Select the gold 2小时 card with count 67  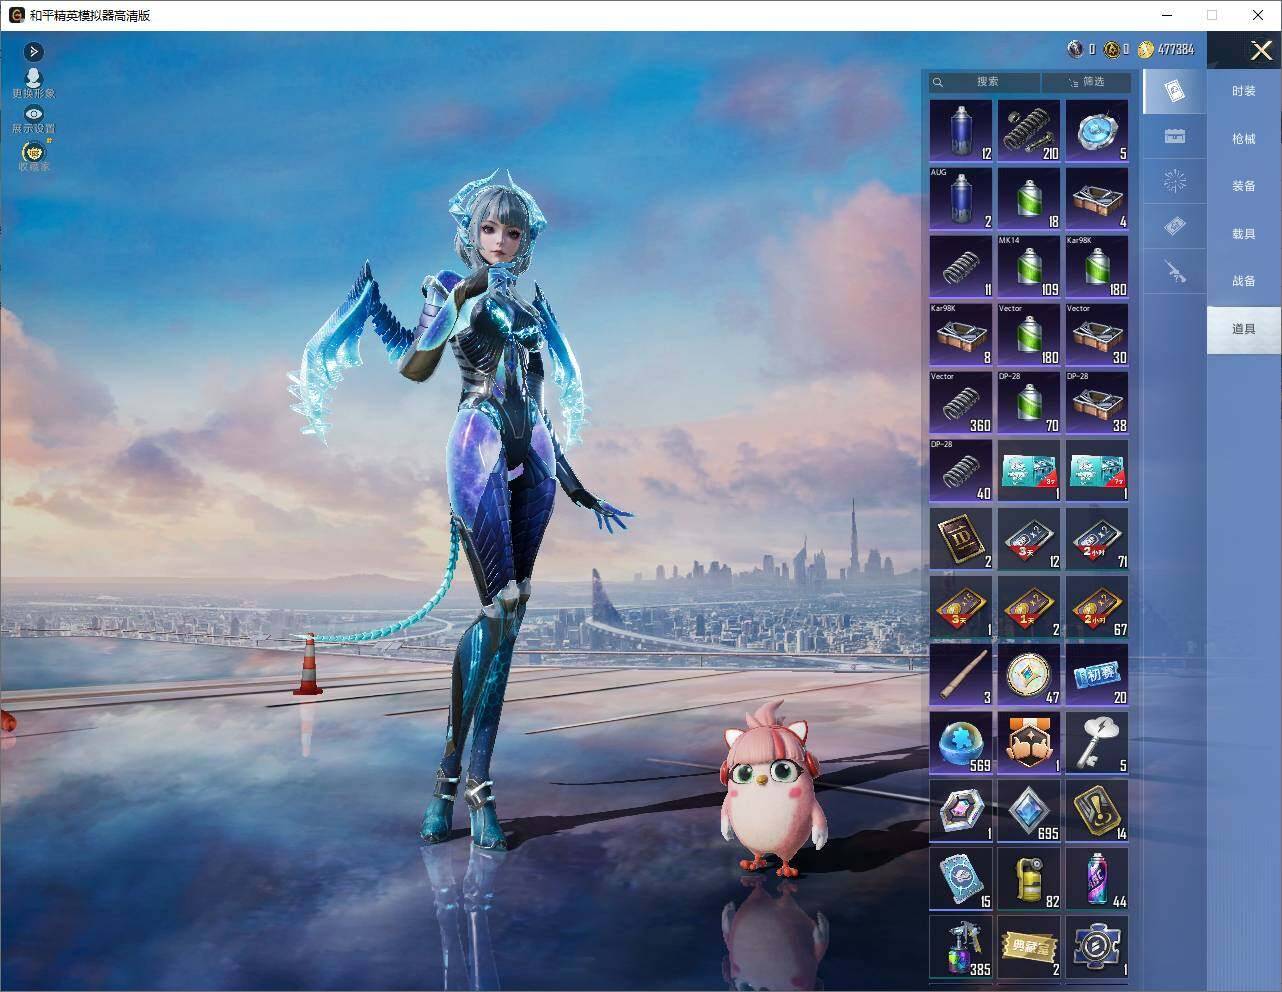point(1097,606)
